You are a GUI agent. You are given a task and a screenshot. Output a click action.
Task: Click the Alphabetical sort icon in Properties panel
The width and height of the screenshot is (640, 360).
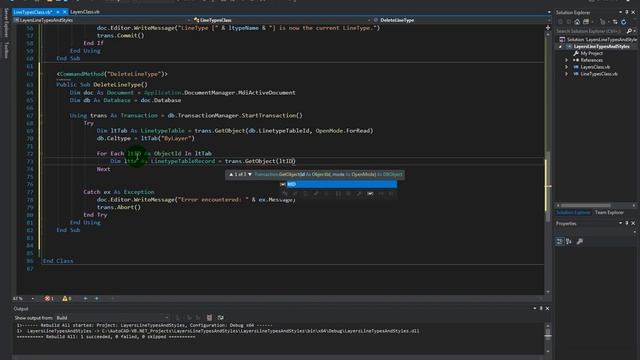[569, 242]
